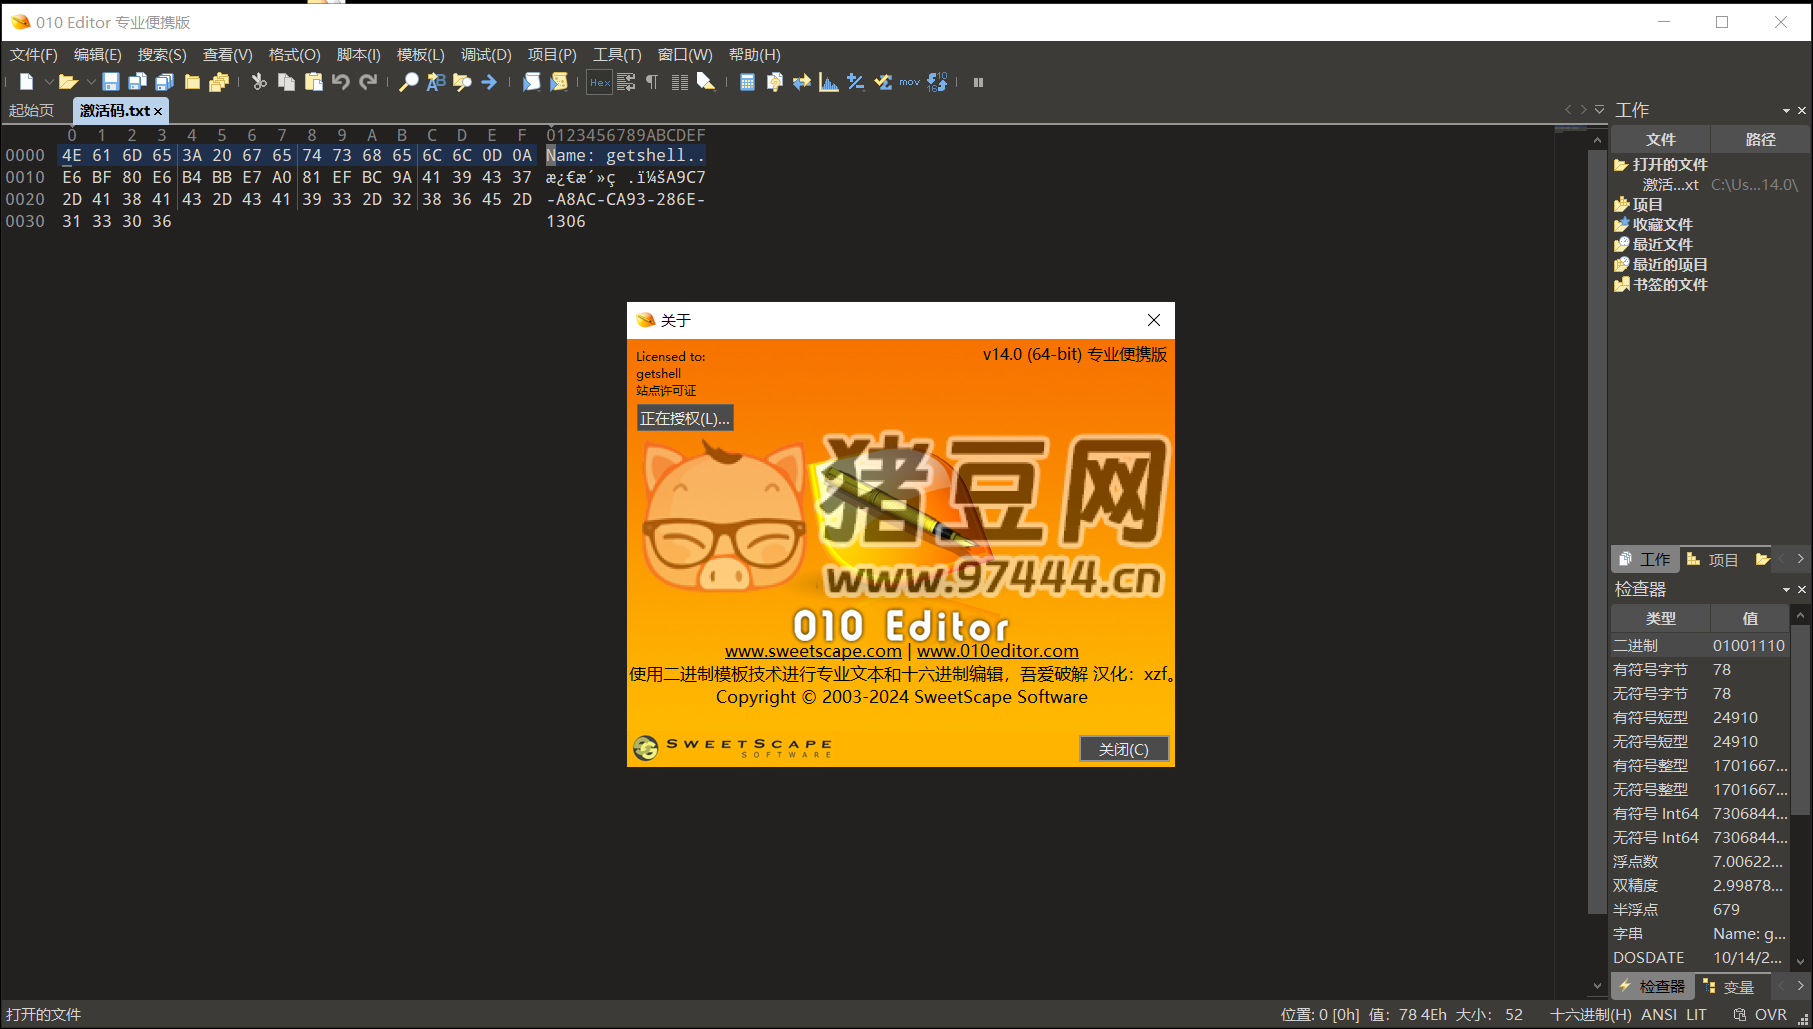Viewport: 1813px width, 1029px height.
Task: Open dropdown arrow beside New file icon
Action: tap(48, 82)
